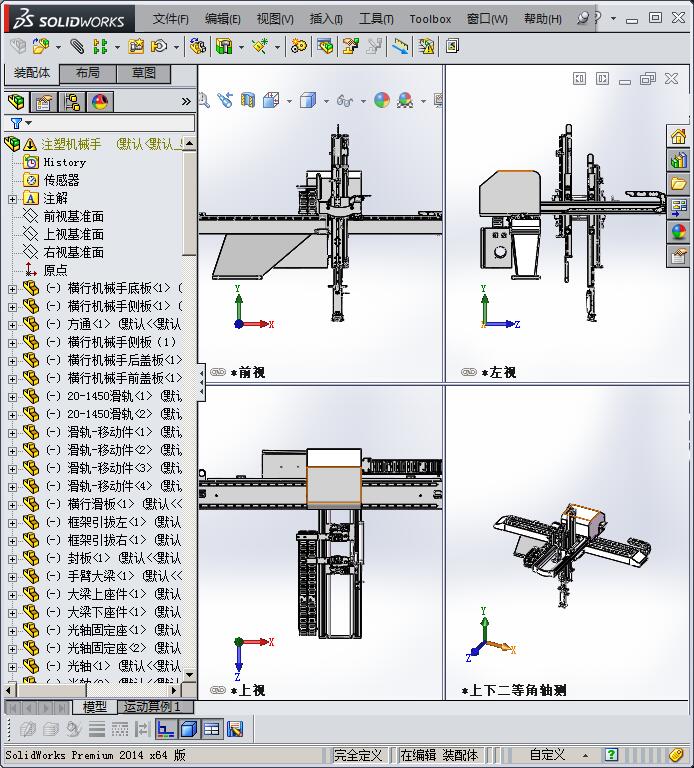Open the View Orientation dropdown arrow
Image resolution: width=694 pixels, height=768 pixels.
(x=289, y=101)
